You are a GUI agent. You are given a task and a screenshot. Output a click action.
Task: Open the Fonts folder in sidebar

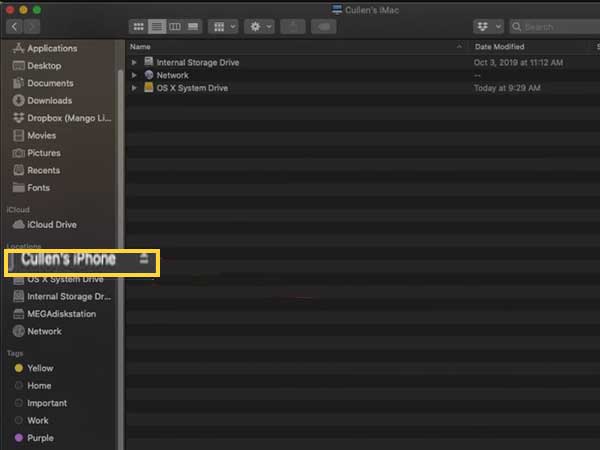pos(31,188)
